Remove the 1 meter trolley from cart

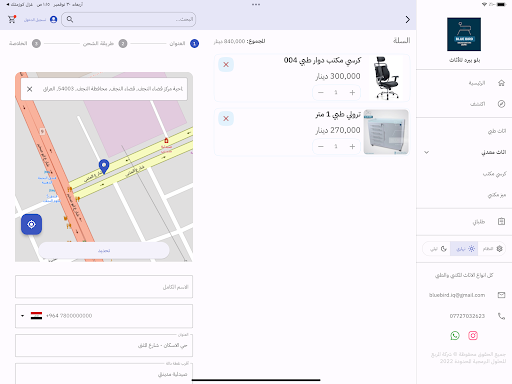[x=226, y=119]
